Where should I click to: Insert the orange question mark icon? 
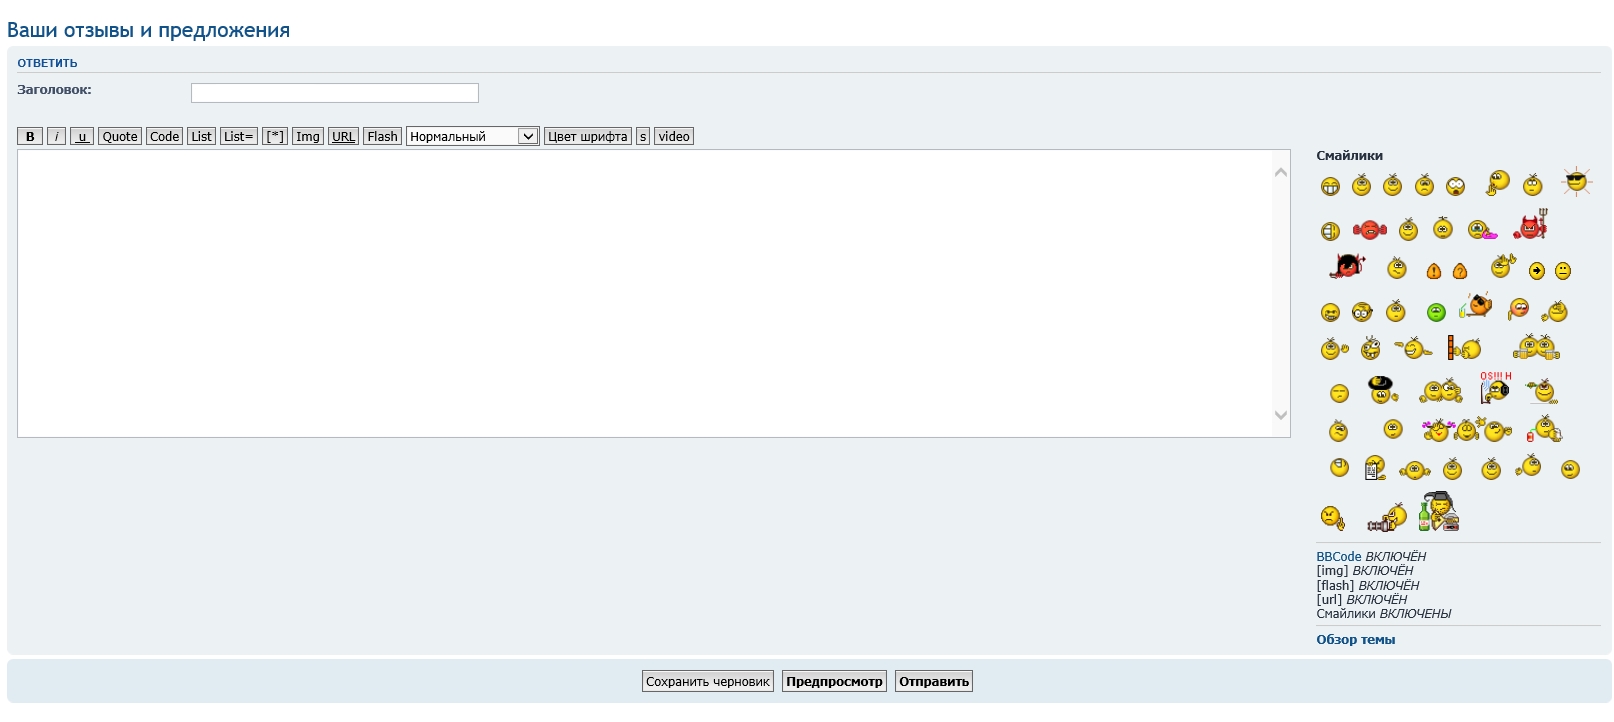click(1459, 271)
